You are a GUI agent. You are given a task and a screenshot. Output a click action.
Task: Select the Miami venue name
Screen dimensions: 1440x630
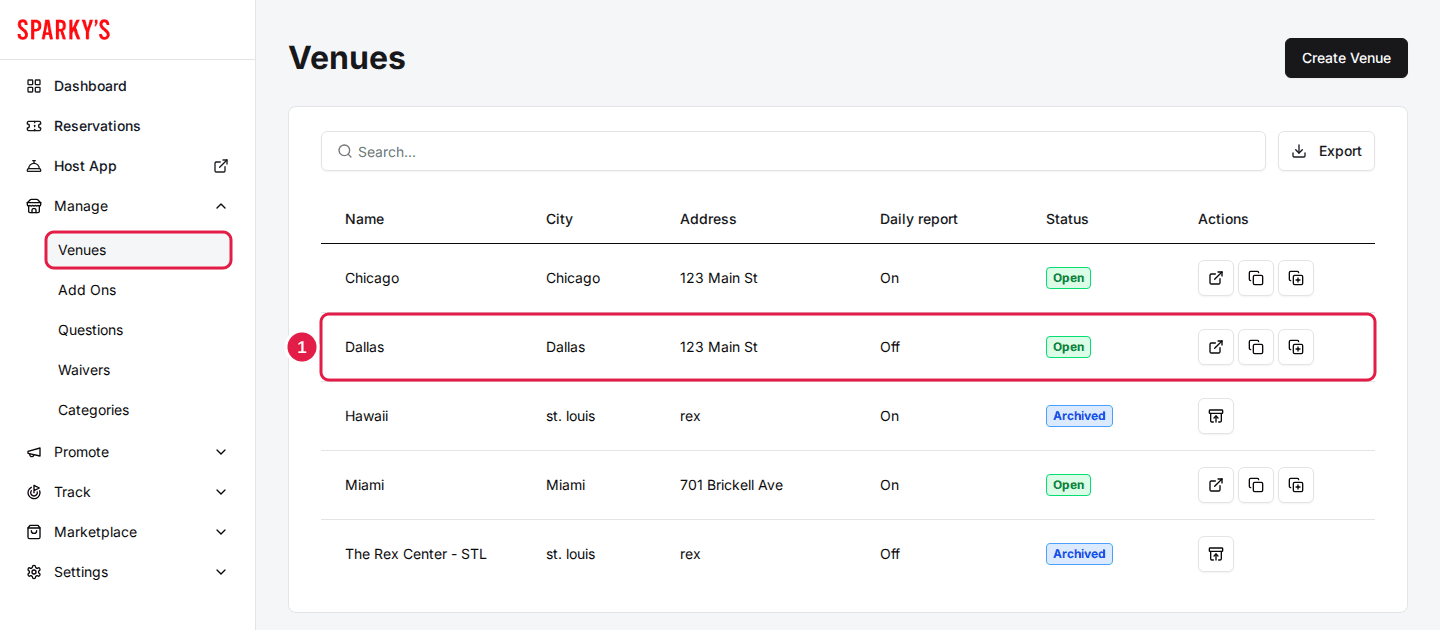364,485
